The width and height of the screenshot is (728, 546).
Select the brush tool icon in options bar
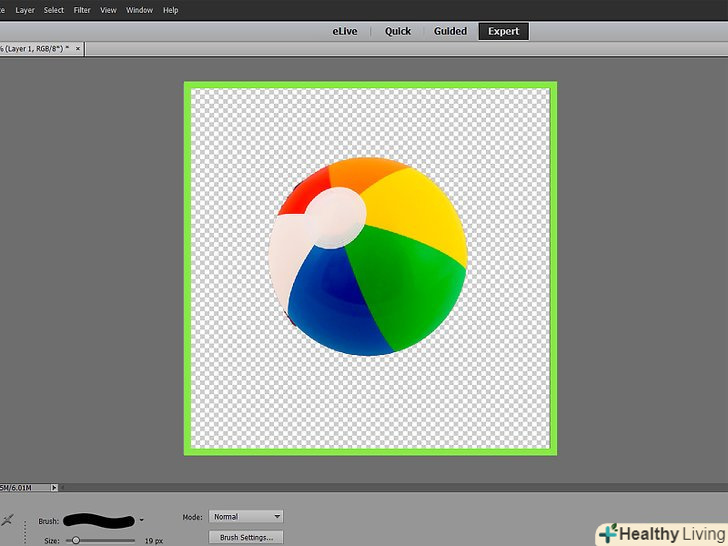(8, 521)
